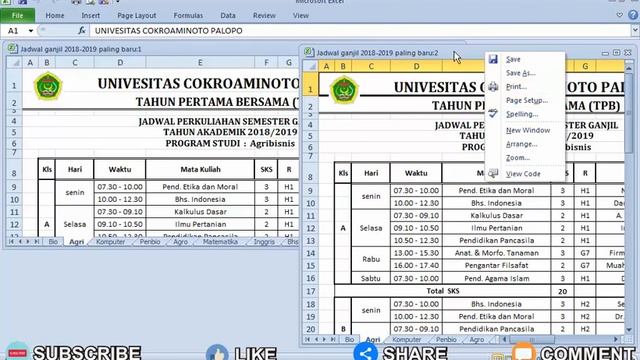Screen dimensions: 640x360
Task: Click the Name Box showing A1
Action: pyautogui.click(x=13, y=31)
